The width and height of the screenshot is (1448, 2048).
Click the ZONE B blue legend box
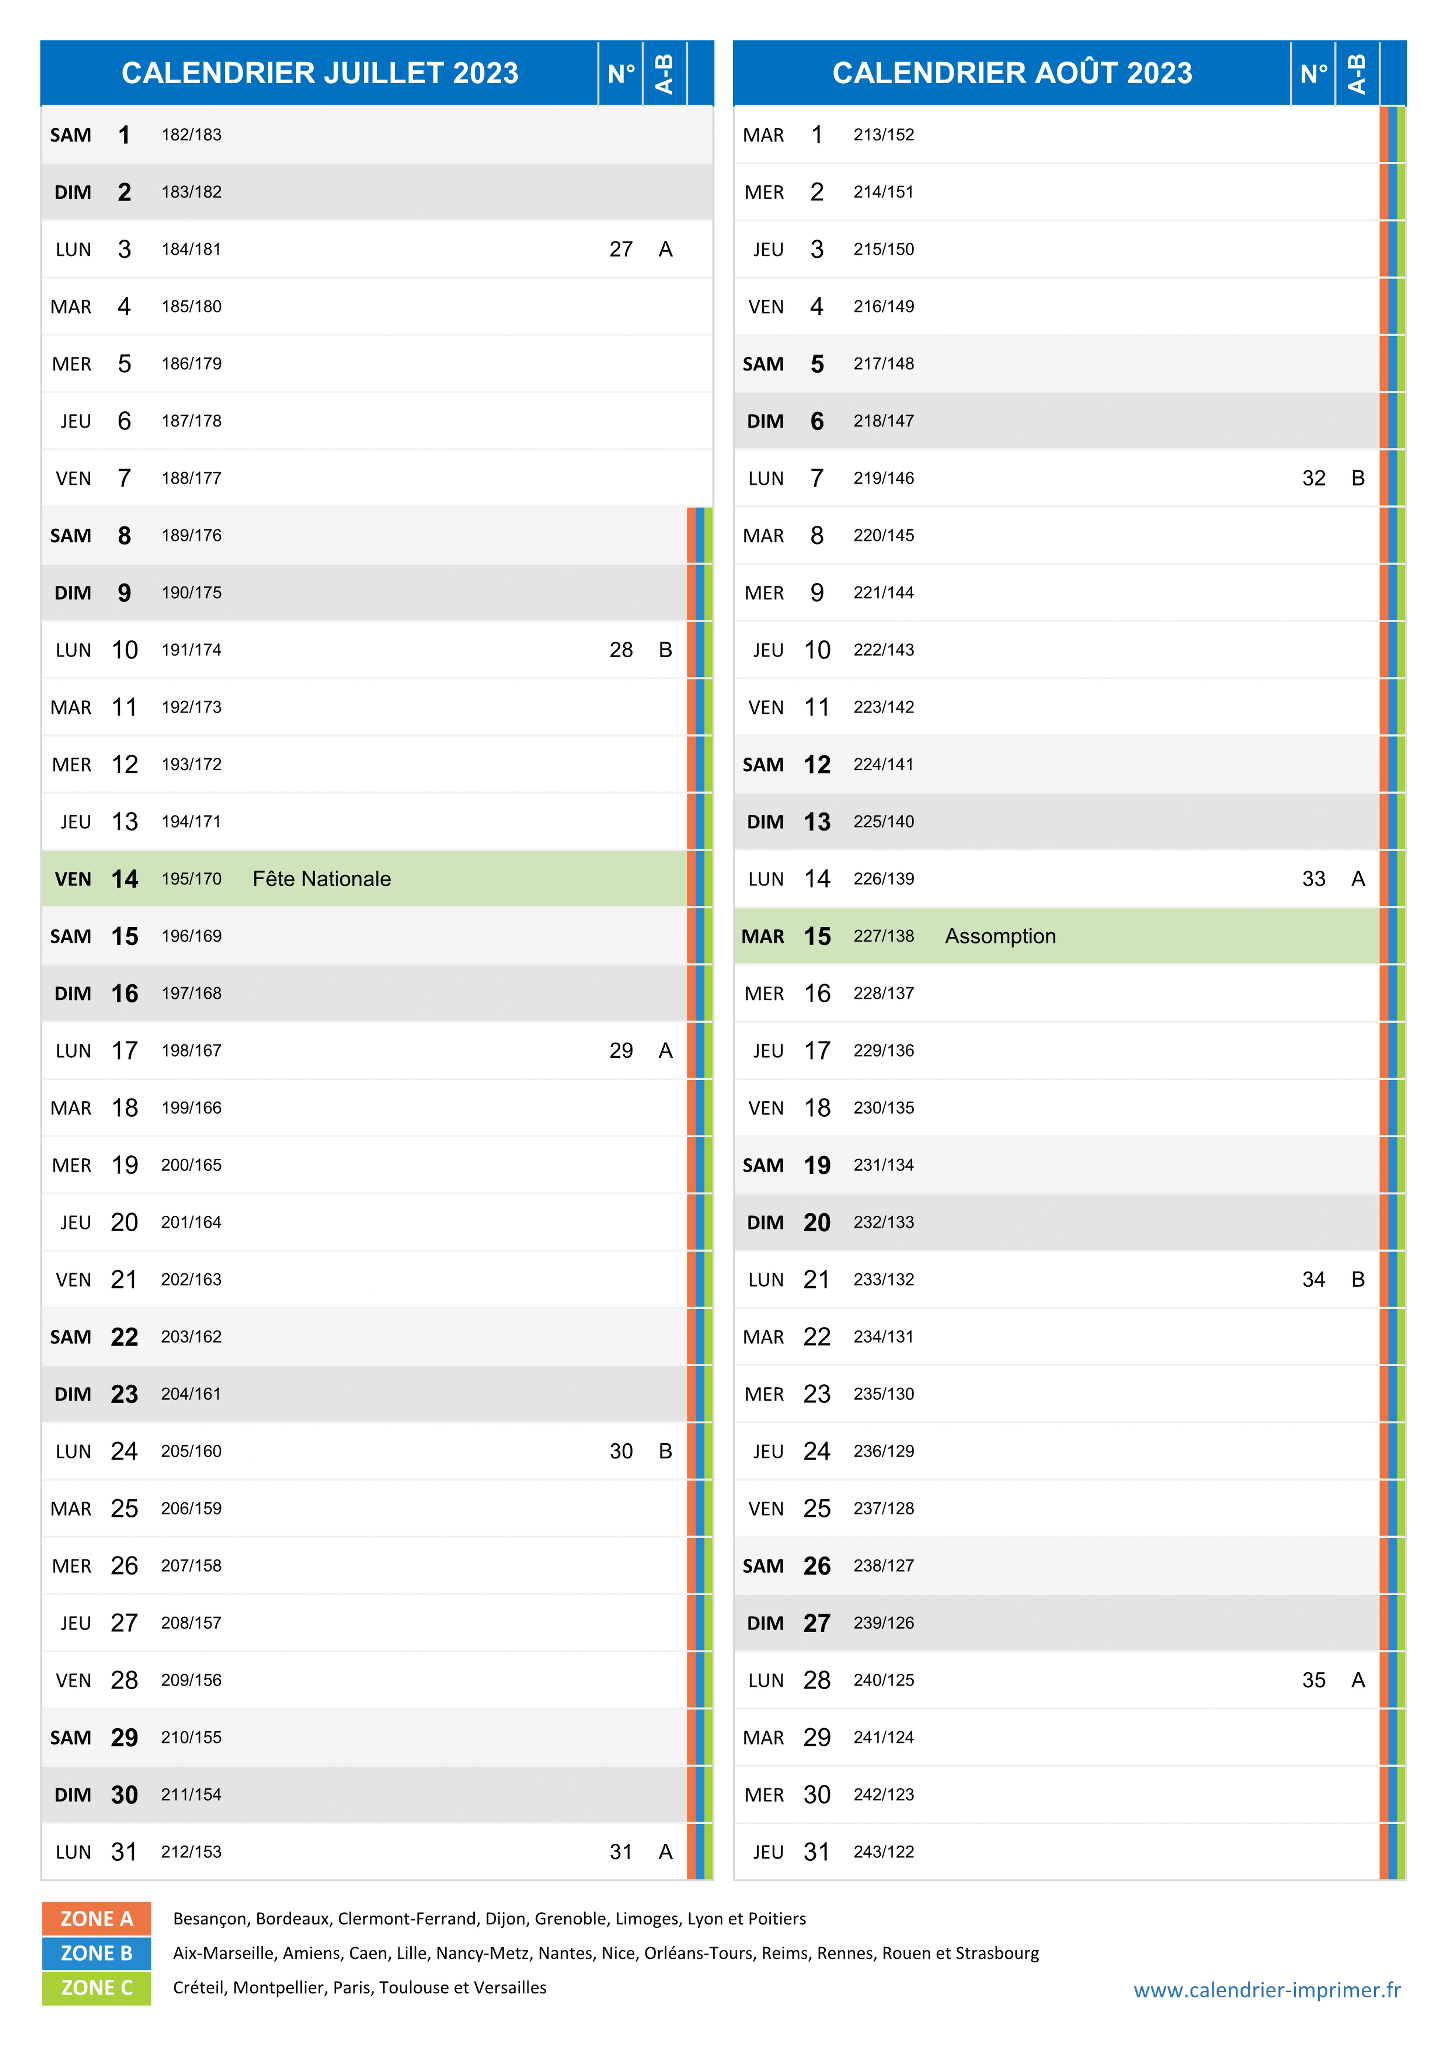pos(96,1953)
